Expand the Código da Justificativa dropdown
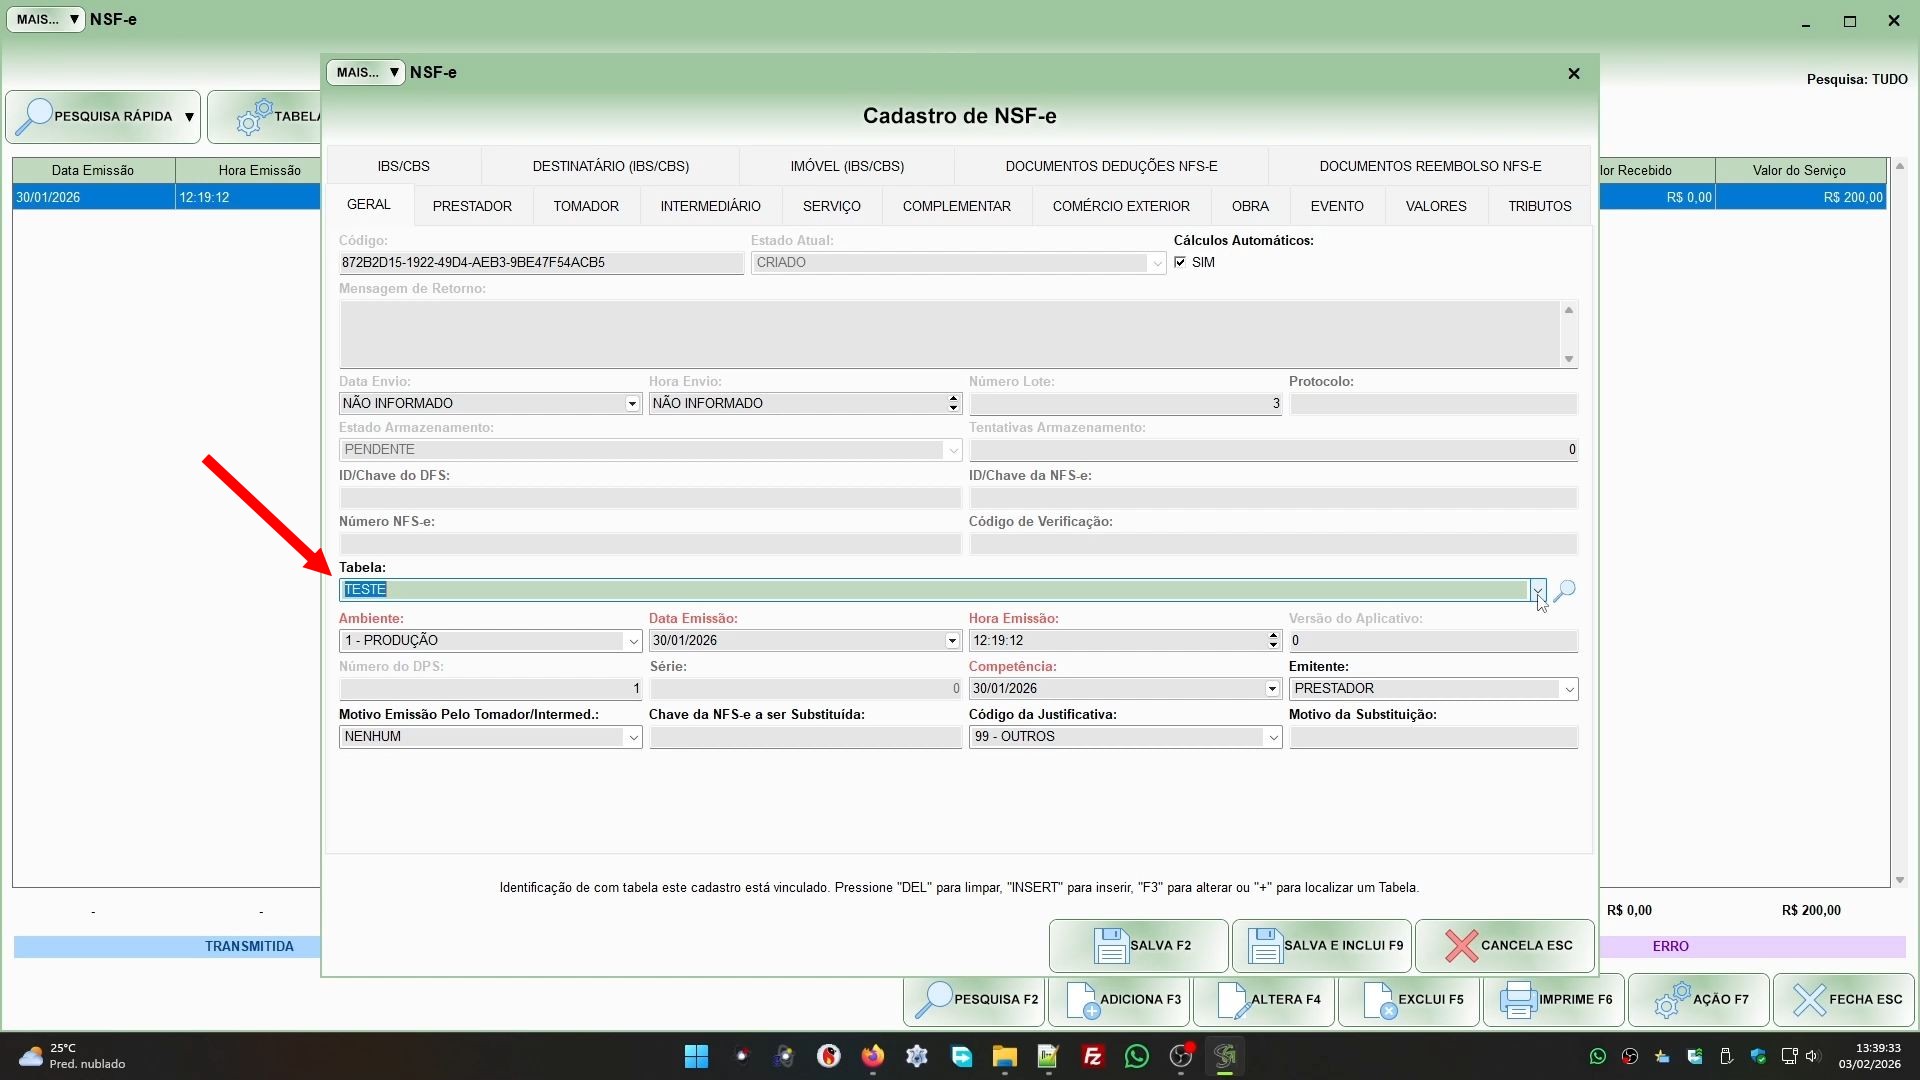Viewport: 1920px width, 1080px height. click(x=1272, y=737)
